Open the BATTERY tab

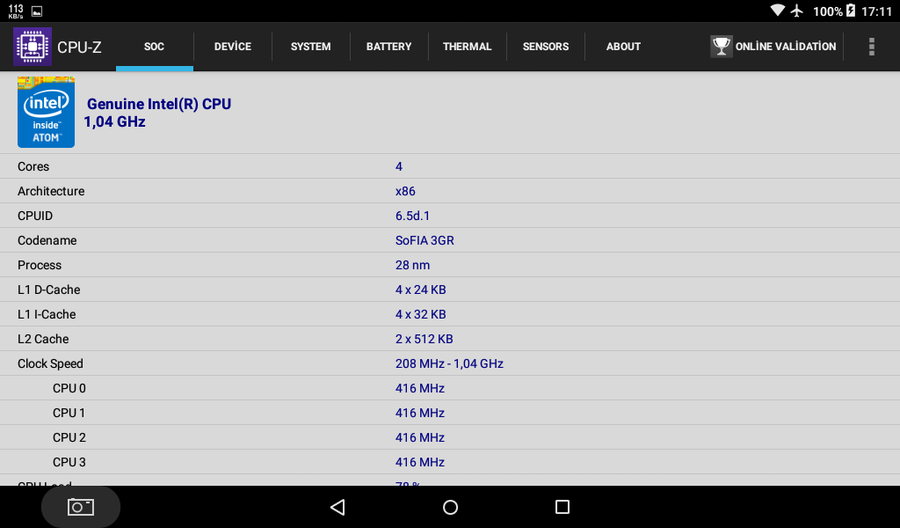point(389,46)
